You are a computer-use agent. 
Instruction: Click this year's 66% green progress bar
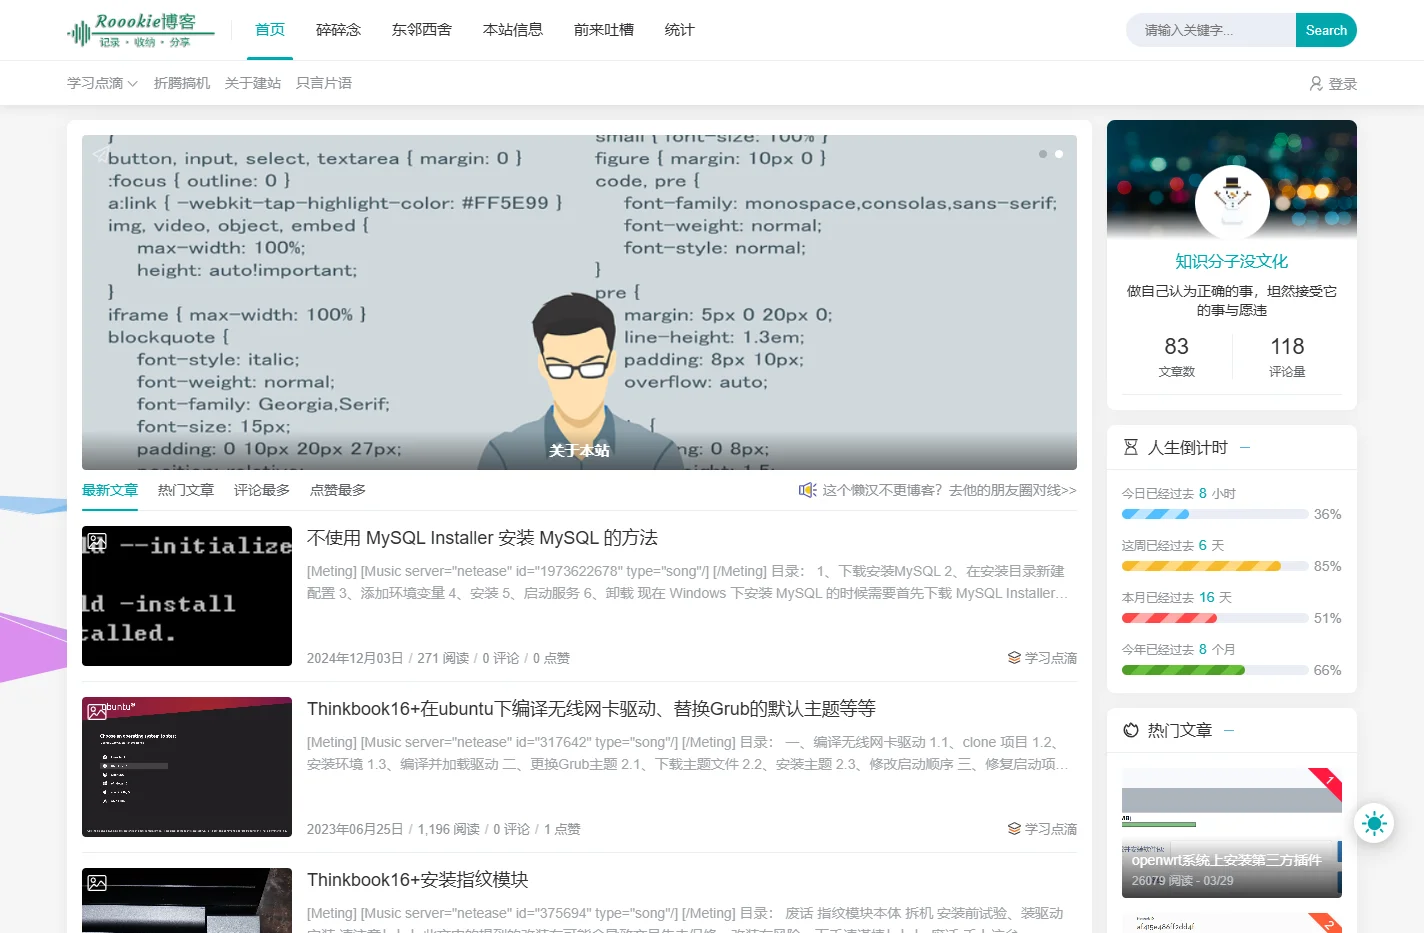coord(1215,670)
